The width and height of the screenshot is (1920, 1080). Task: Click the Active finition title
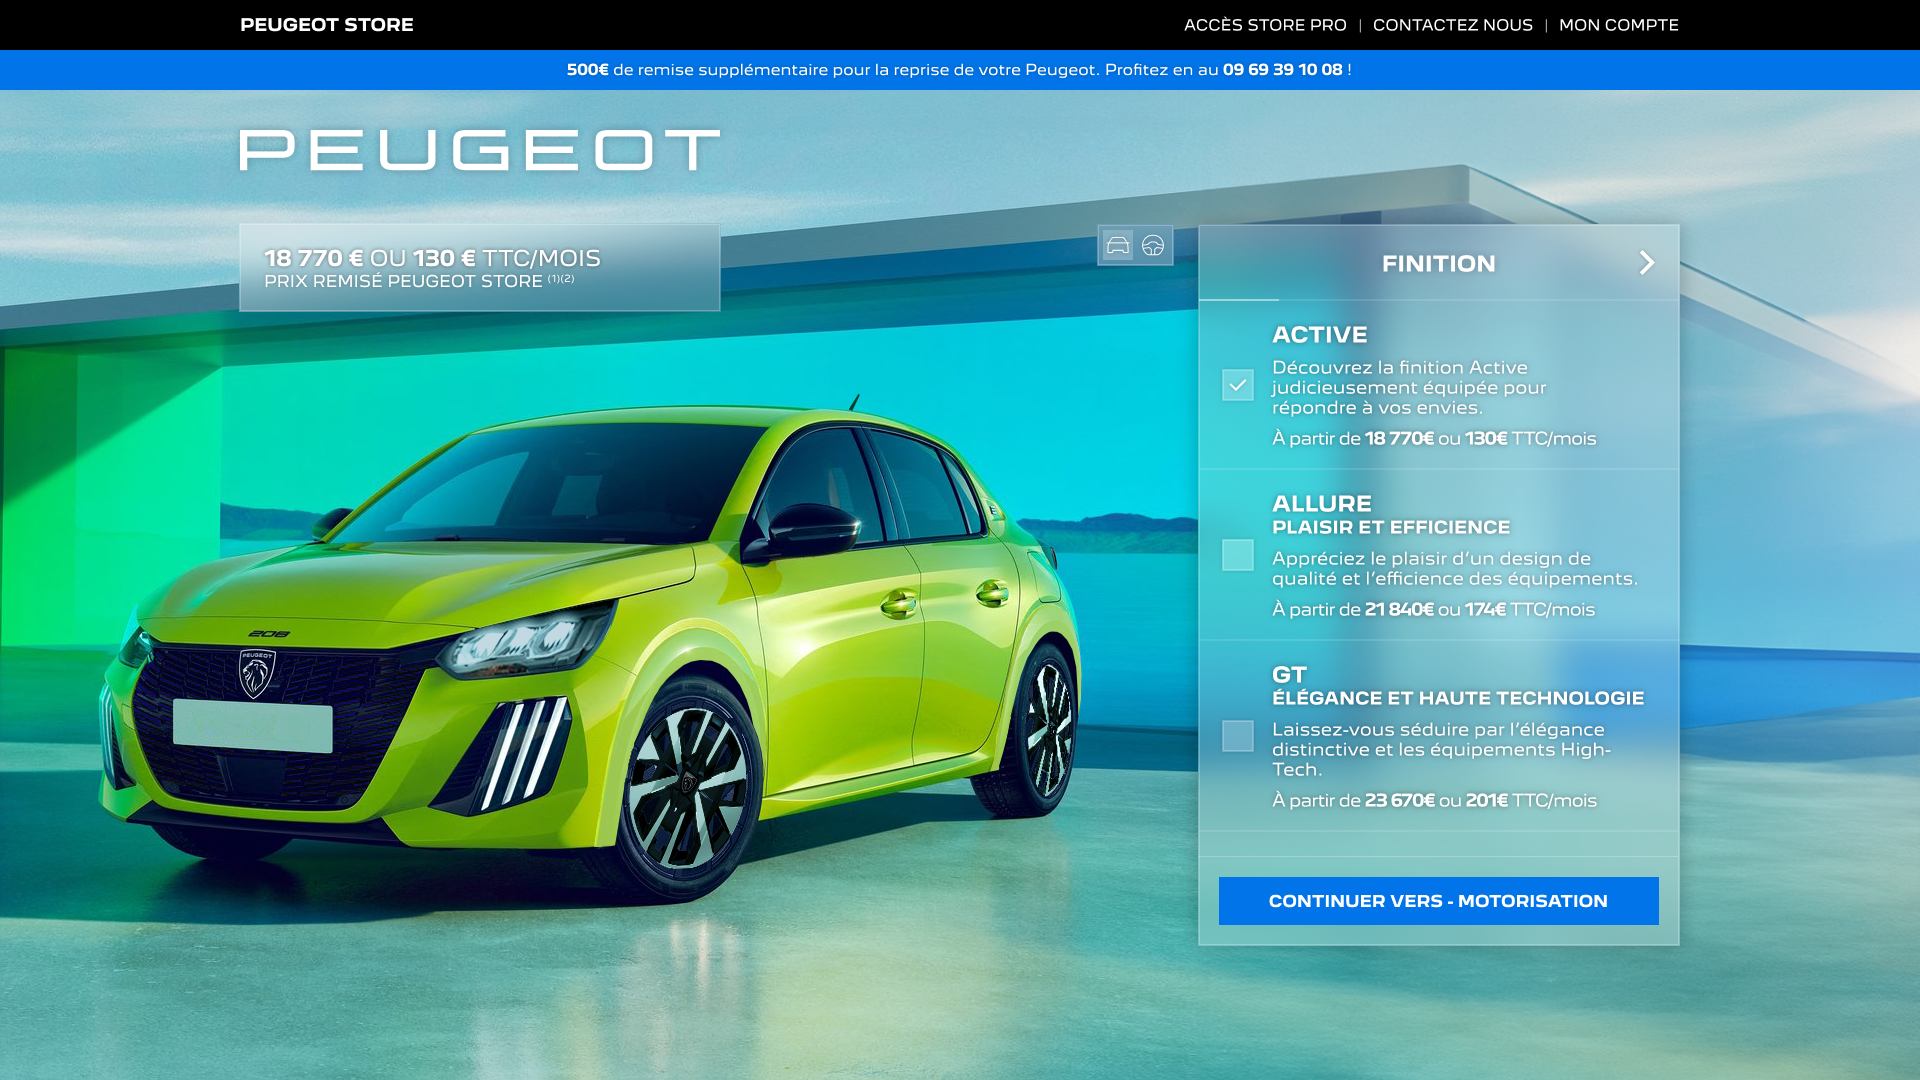(1319, 335)
